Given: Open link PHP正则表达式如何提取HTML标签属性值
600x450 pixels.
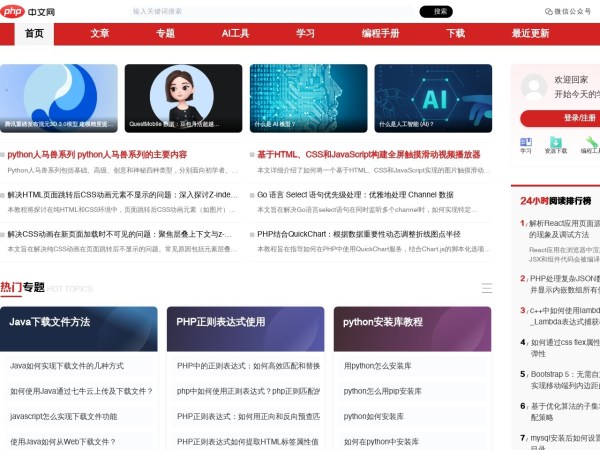Looking at the screenshot, I should tap(248, 442).
